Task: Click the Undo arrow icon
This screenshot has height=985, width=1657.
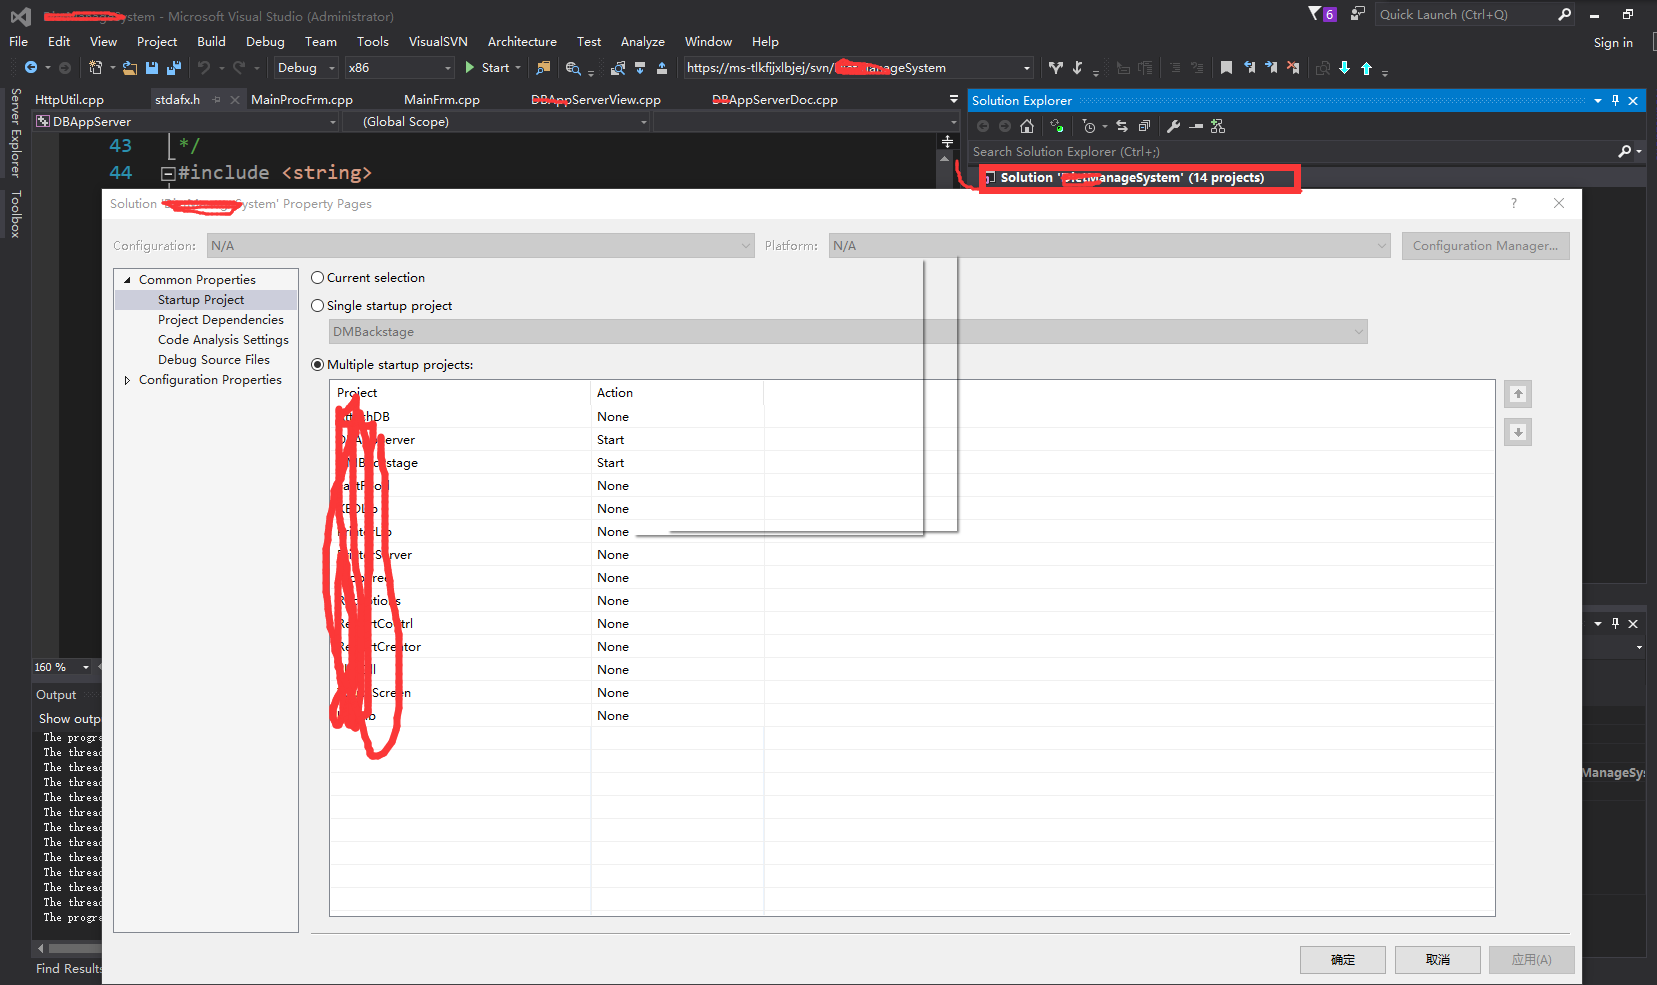Action: pos(204,68)
